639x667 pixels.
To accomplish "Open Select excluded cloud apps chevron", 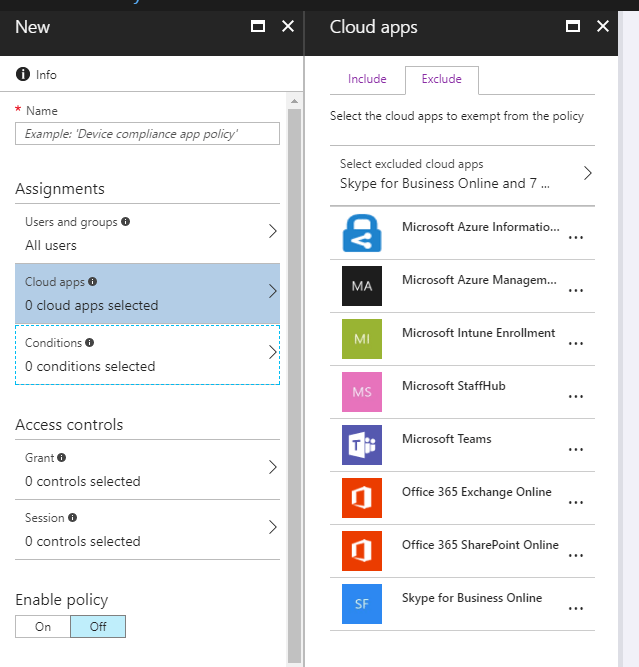I will click(x=588, y=173).
